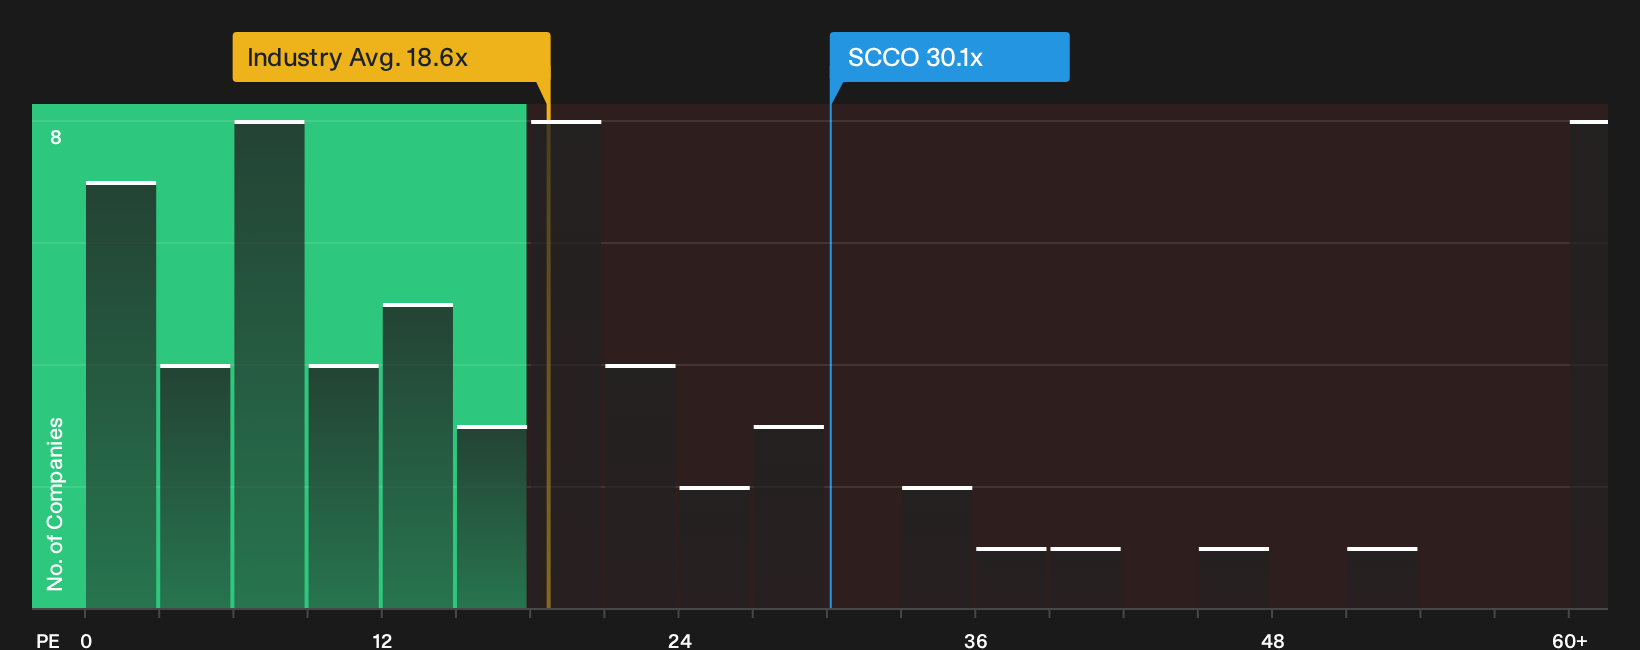Click the x-axis label 36

coord(976,640)
